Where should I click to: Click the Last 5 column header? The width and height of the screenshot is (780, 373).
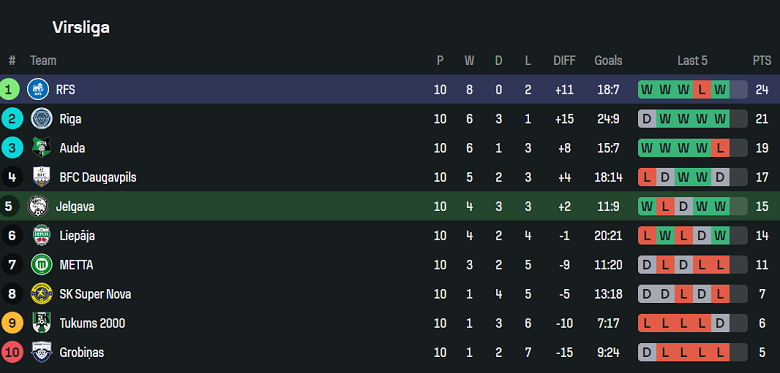(x=692, y=61)
